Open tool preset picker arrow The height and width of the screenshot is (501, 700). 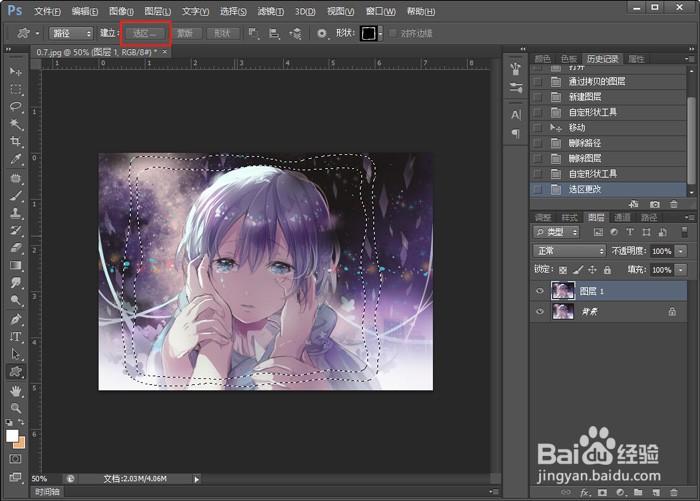[x=38, y=33]
